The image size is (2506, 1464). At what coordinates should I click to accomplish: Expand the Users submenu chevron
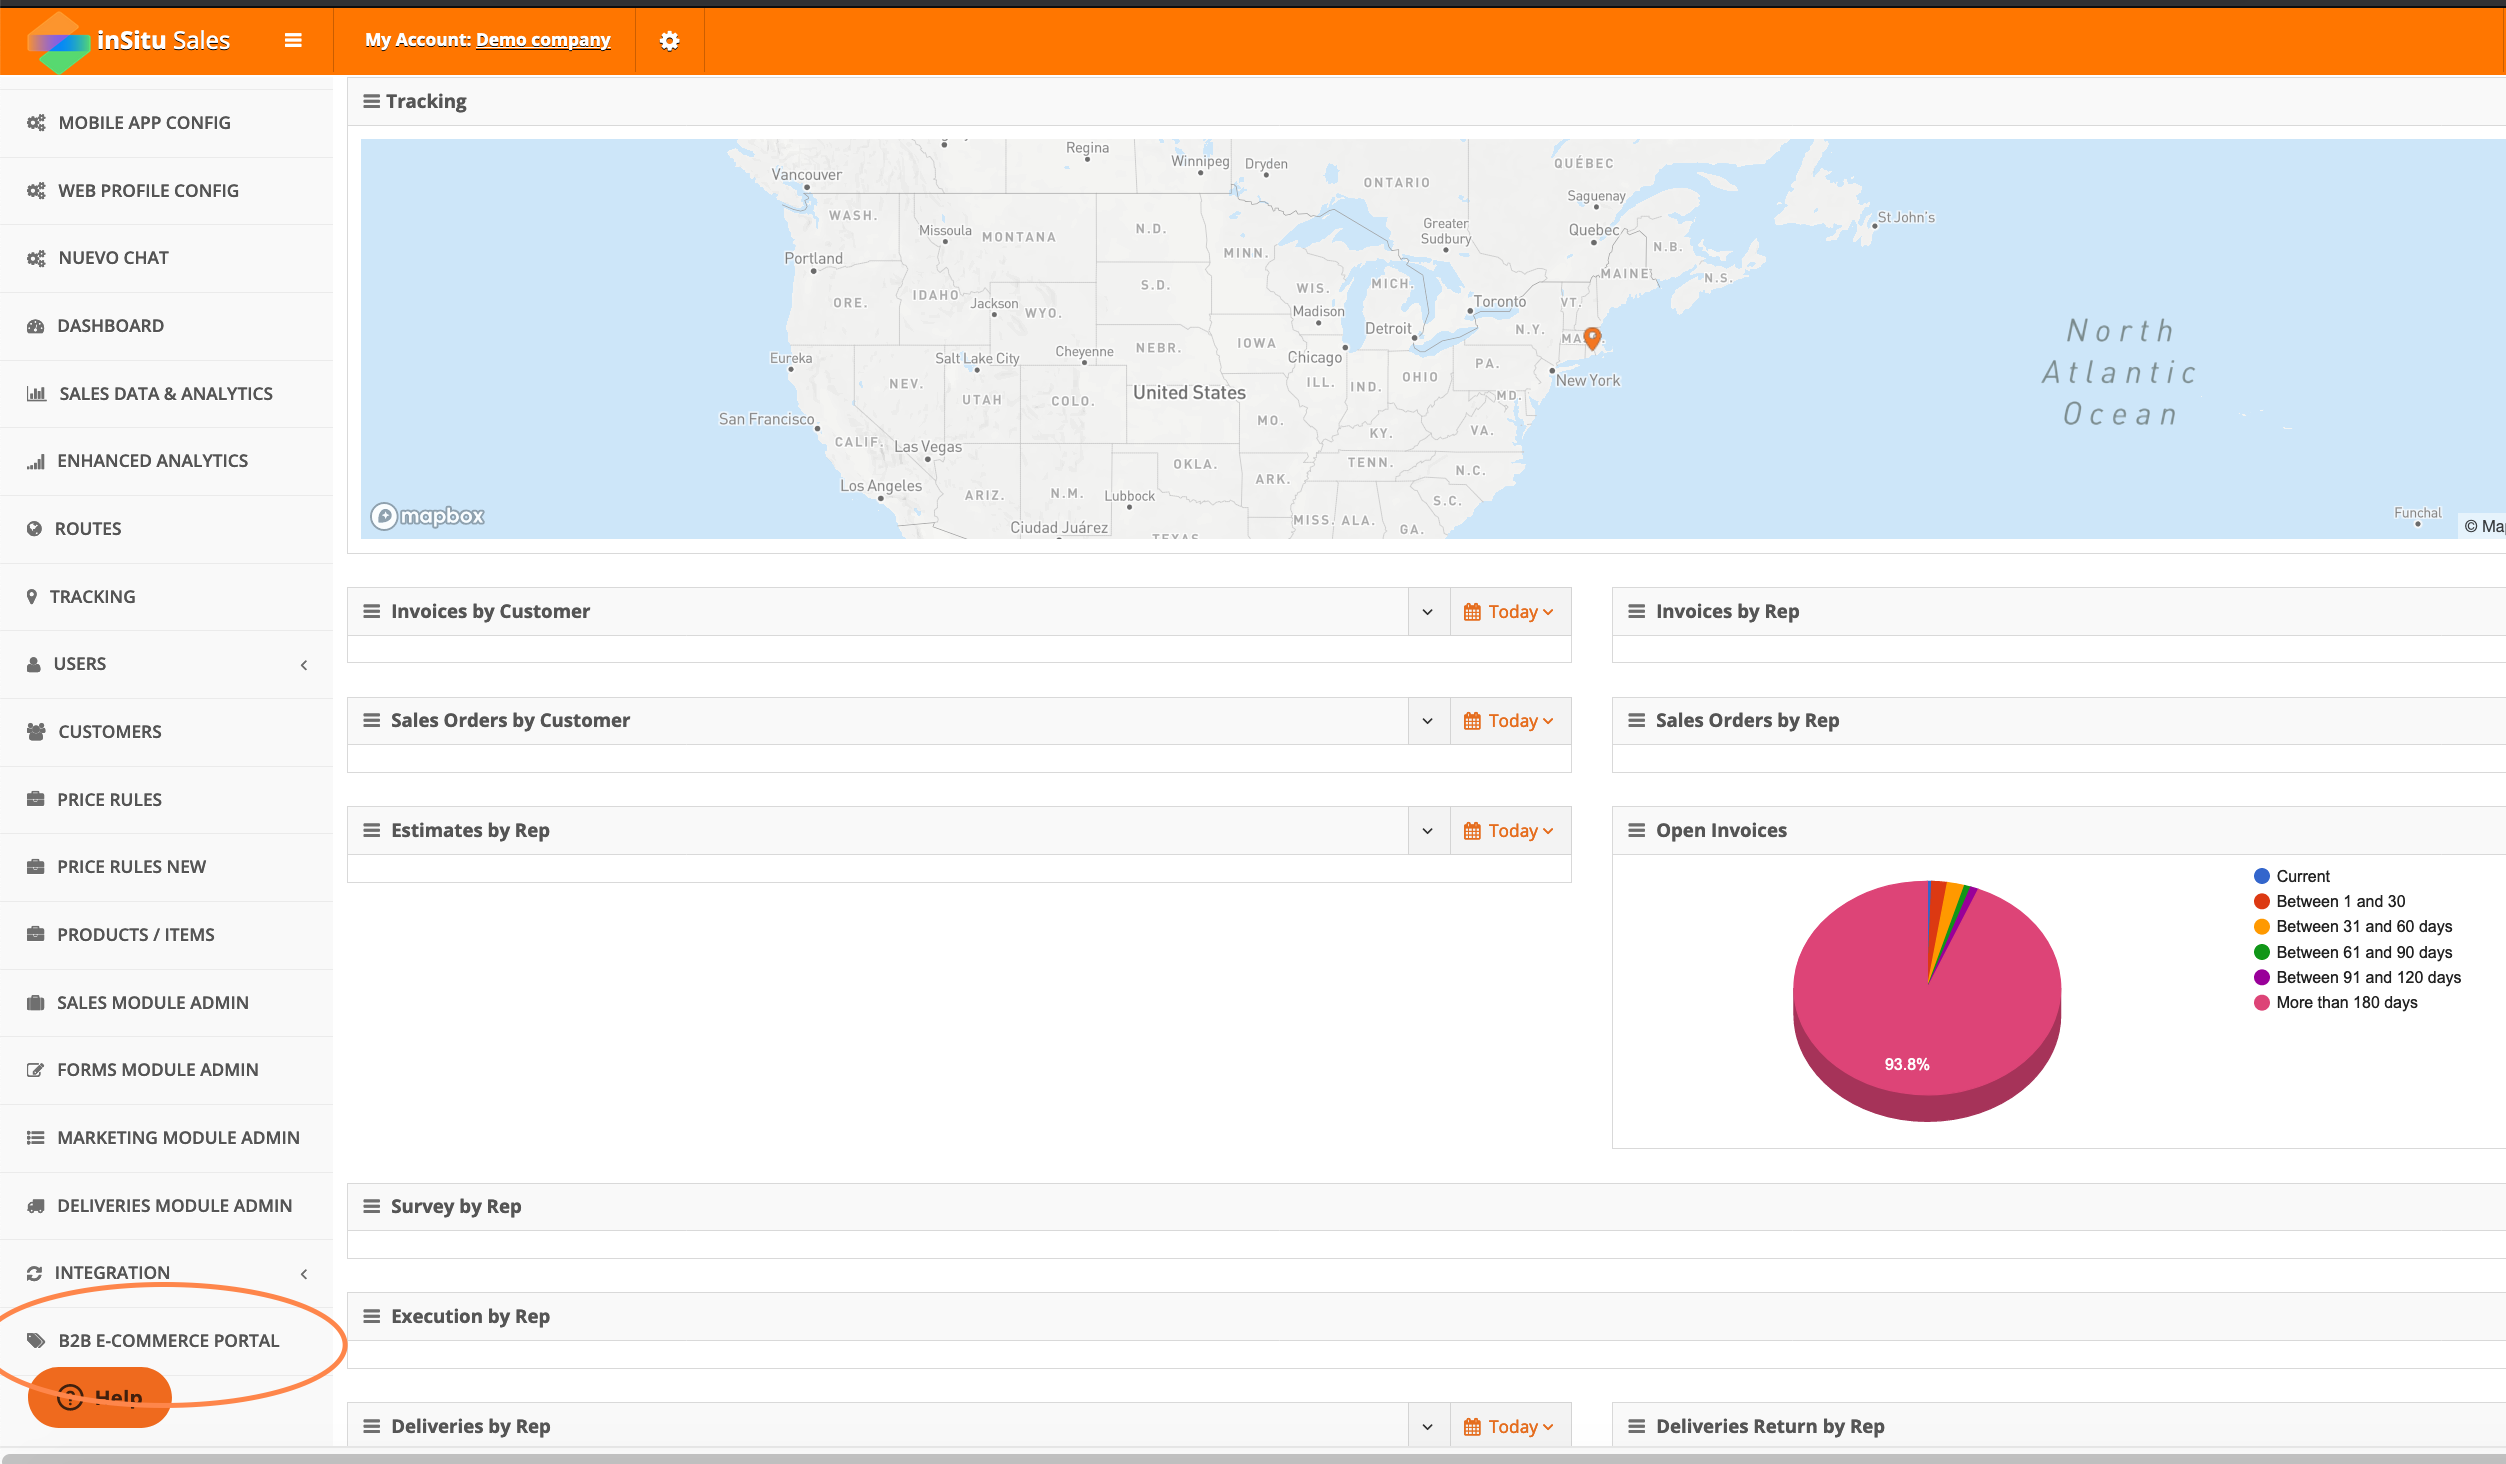click(304, 665)
